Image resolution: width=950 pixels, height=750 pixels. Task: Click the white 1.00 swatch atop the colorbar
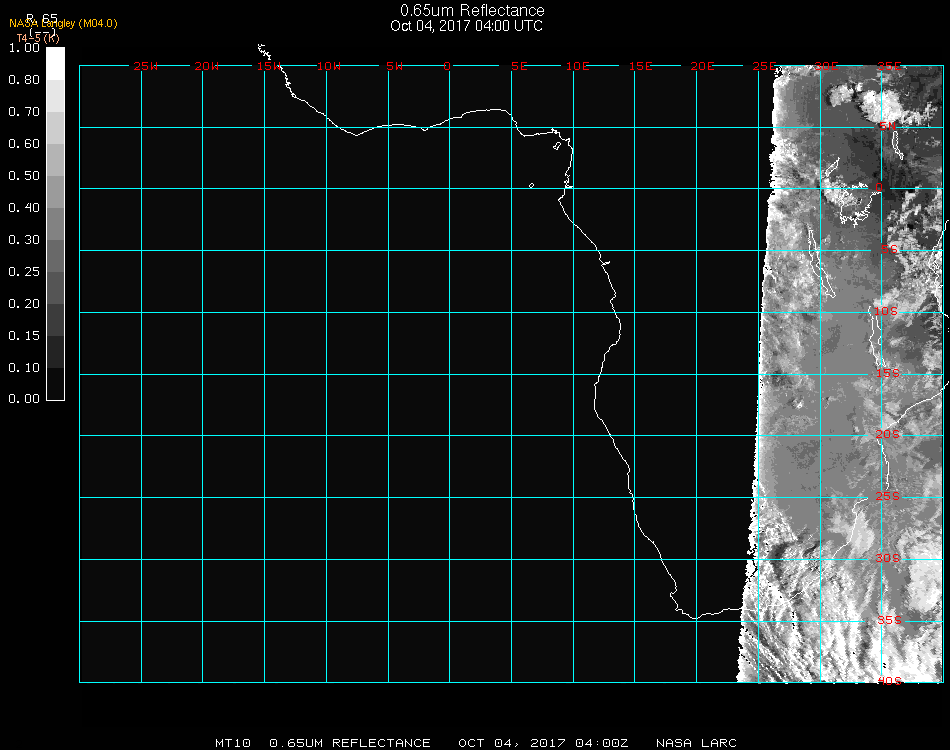coord(55,61)
